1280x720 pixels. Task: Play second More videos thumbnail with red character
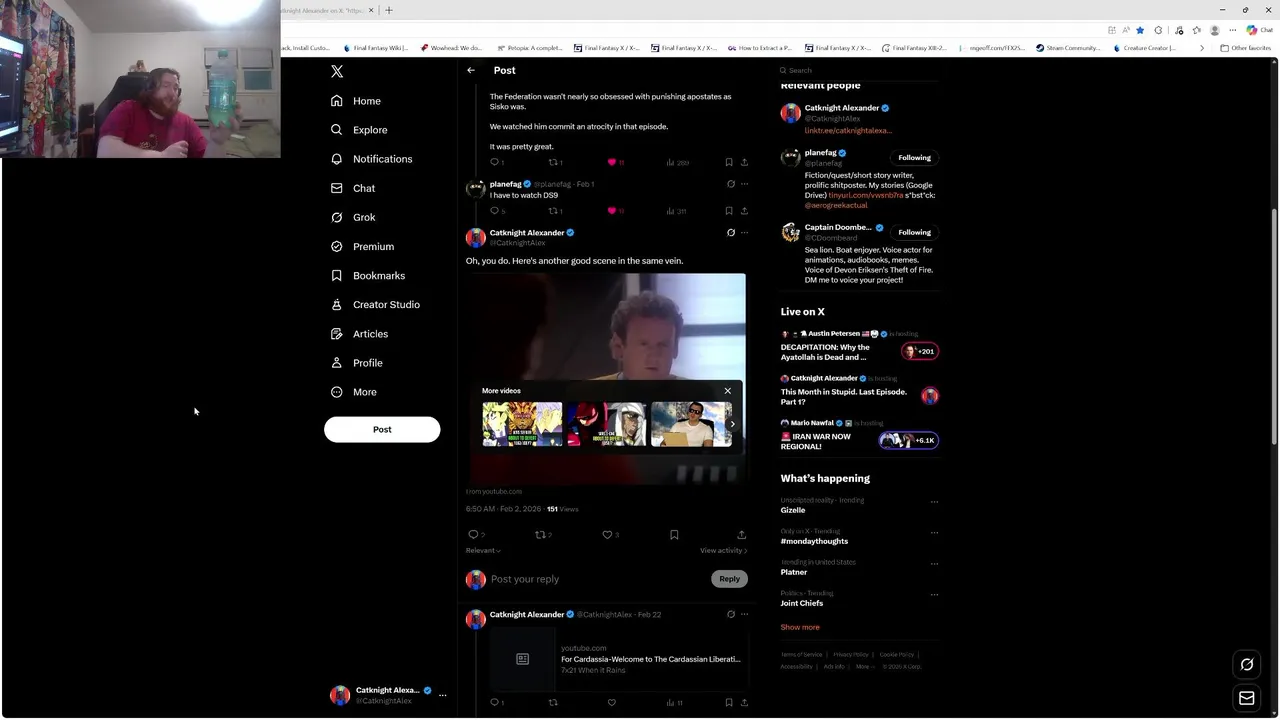click(606, 424)
